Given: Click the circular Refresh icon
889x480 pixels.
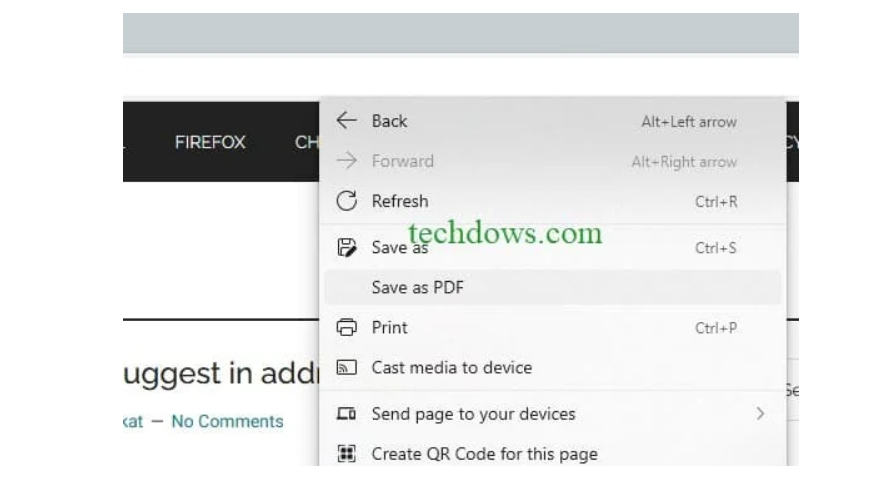Looking at the screenshot, I should pos(346,201).
